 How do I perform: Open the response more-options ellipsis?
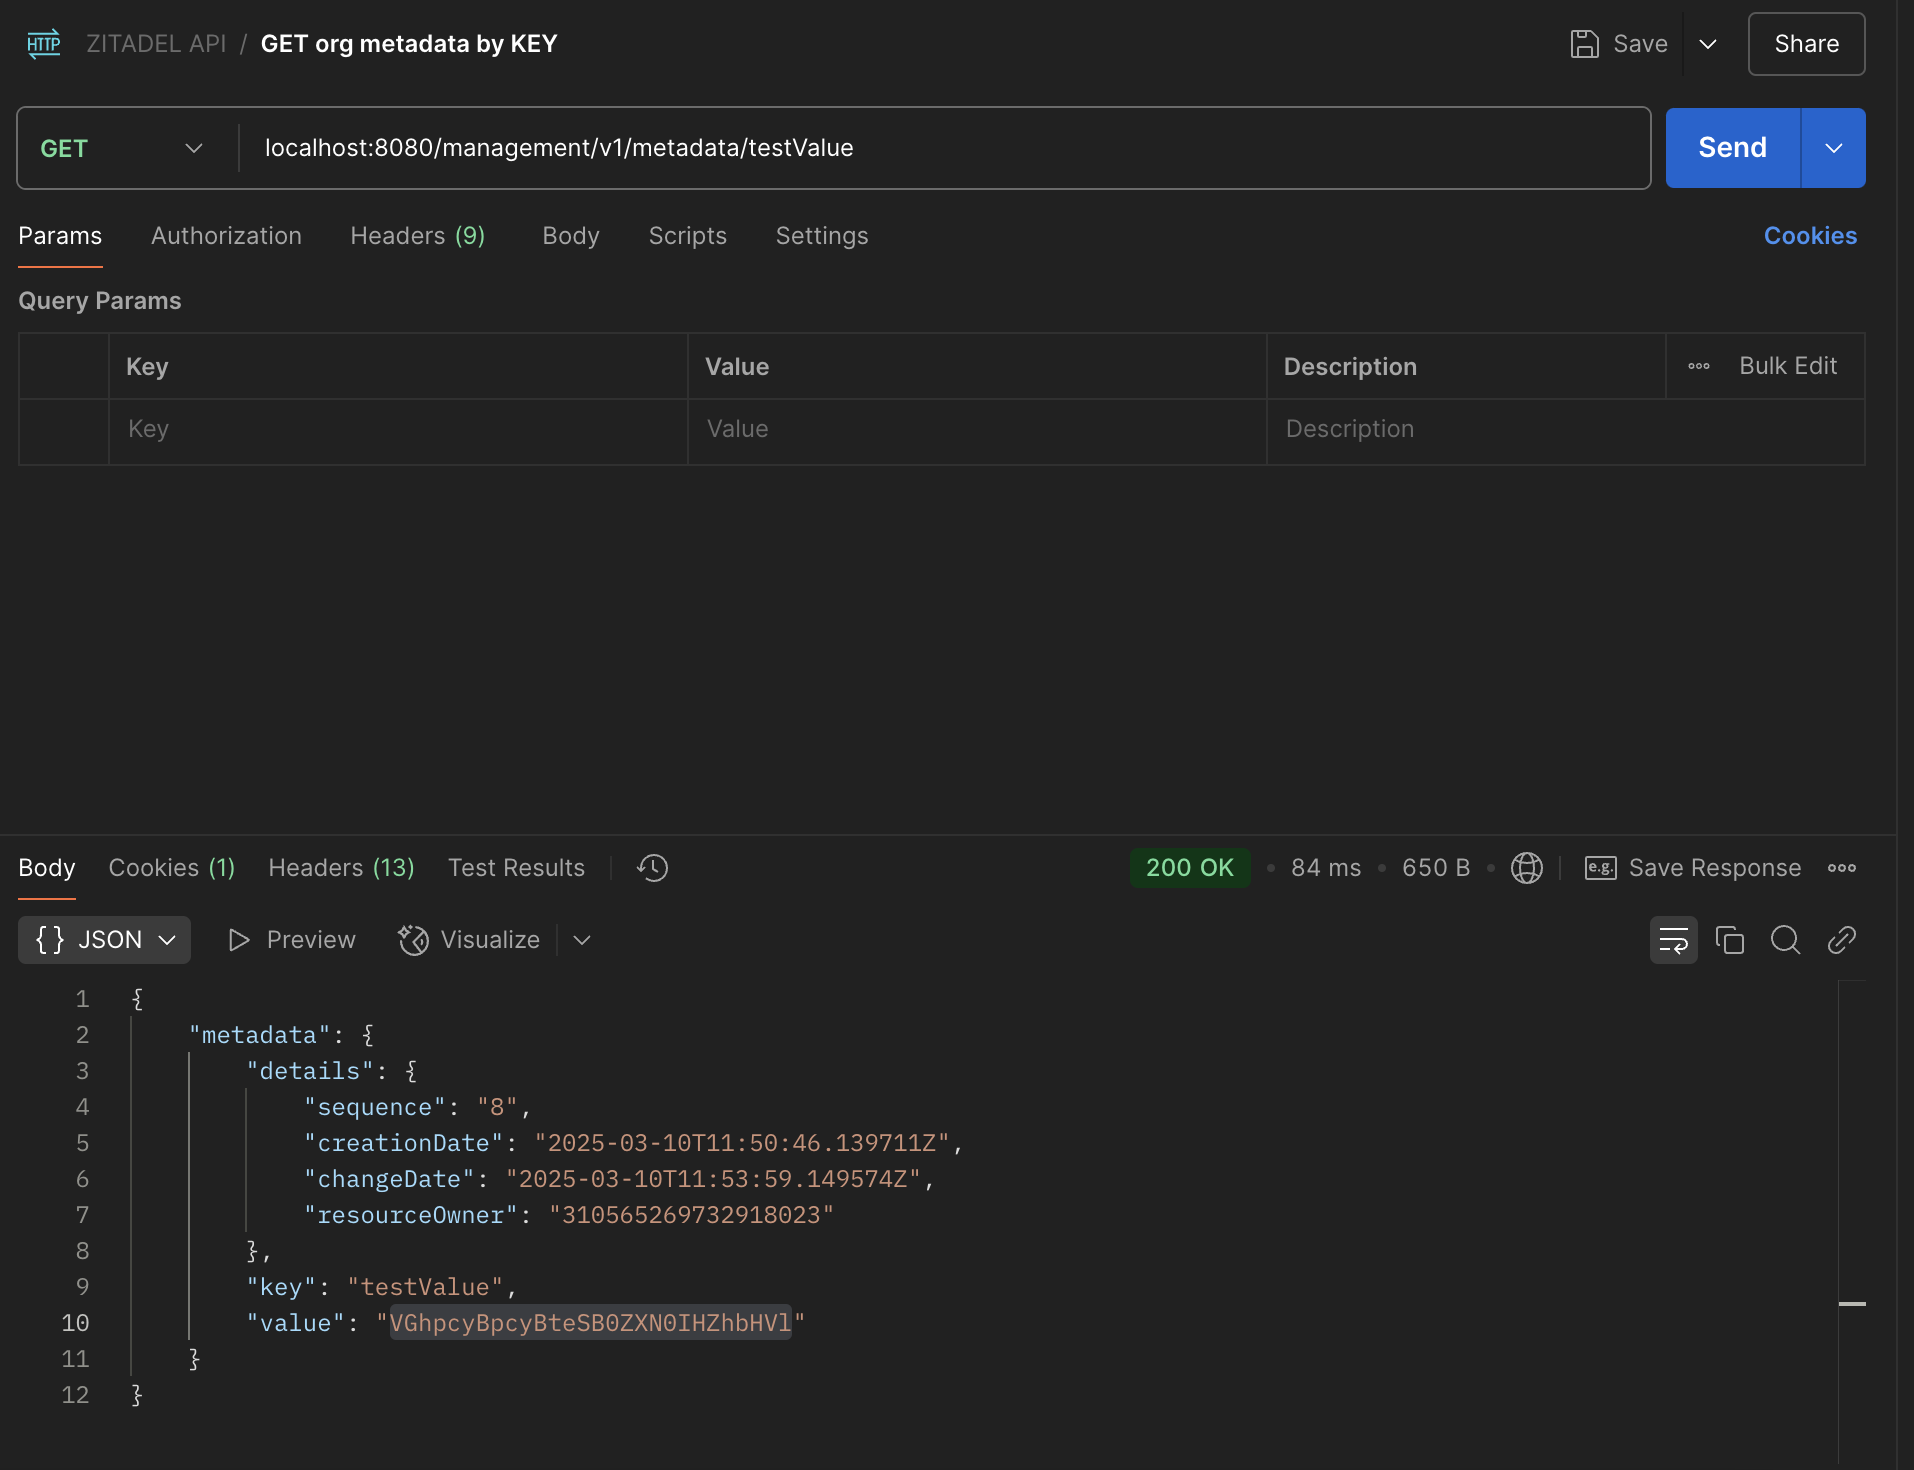[x=1841, y=868]
